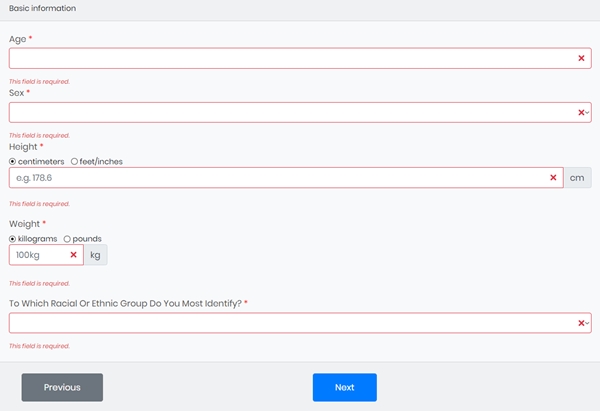Proceed with the Next button
The image size is (600, 411).
(344, 387)
